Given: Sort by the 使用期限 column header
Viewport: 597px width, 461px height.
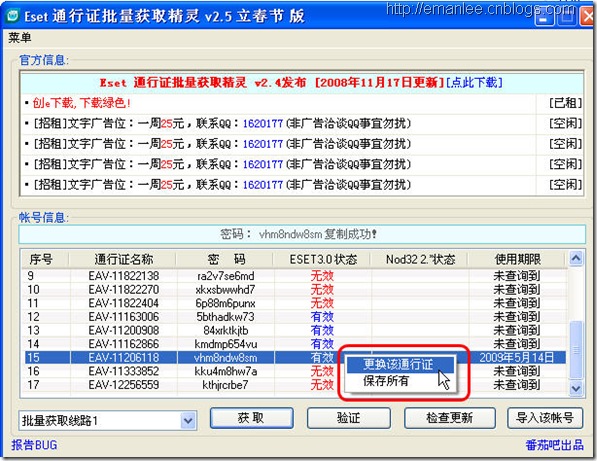Looking at the screenshot, I should [x=517, y=260].
